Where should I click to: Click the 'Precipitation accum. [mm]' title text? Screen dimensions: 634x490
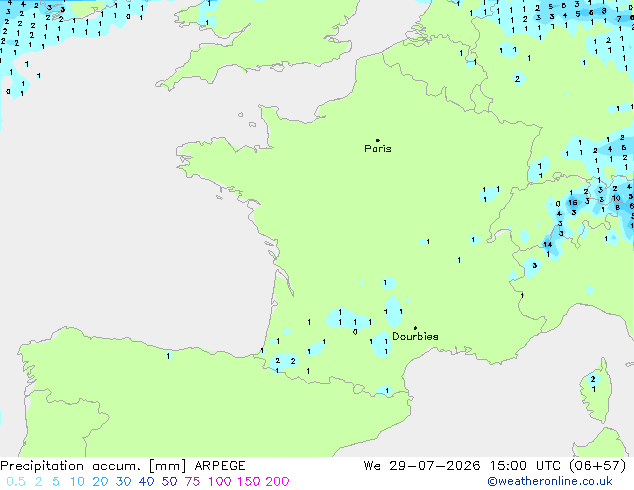pos(93,466)
